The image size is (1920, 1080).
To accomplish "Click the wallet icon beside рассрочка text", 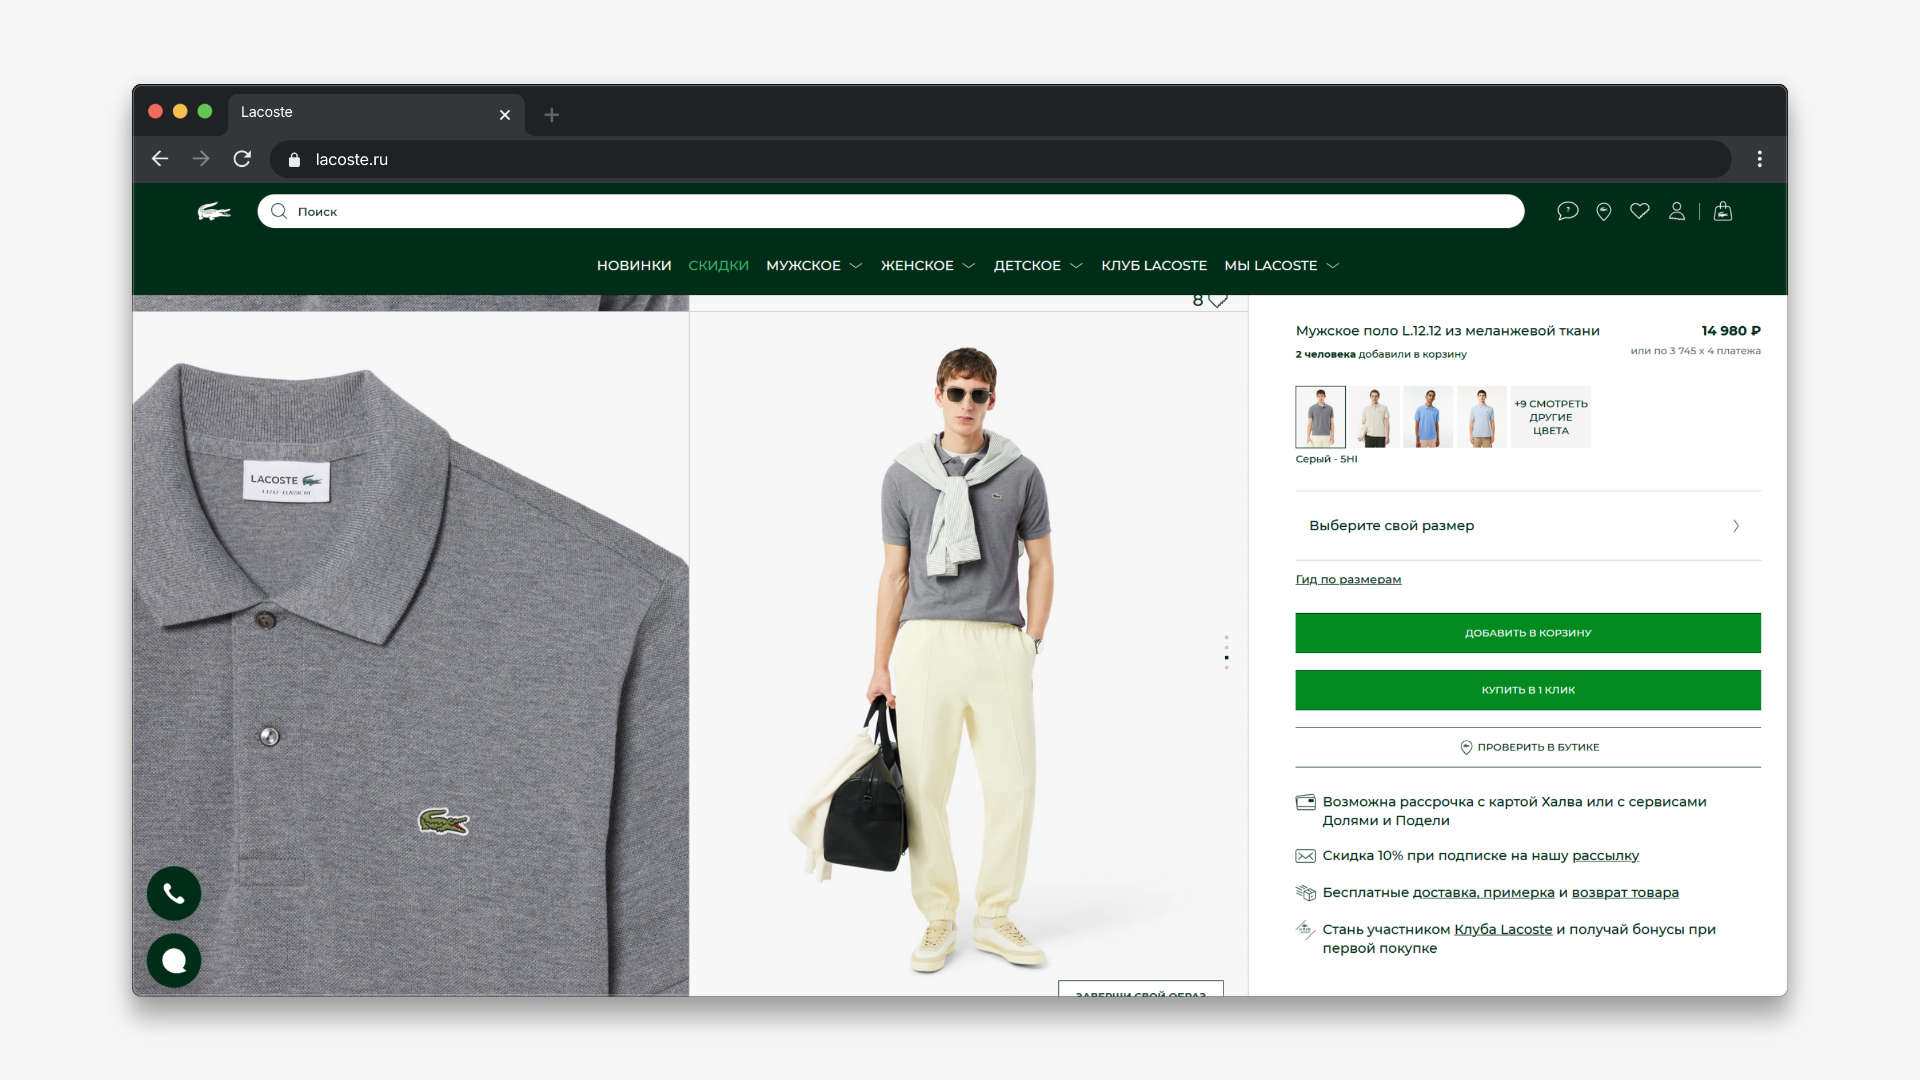I will pos(1305,802).
